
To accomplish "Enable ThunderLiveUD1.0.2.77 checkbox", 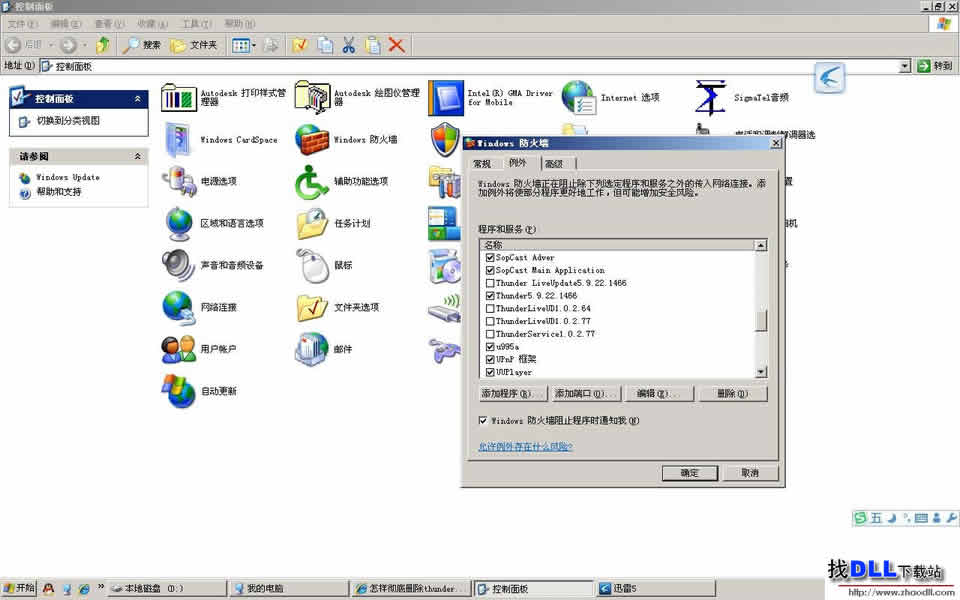I will (x=490, y=321).
